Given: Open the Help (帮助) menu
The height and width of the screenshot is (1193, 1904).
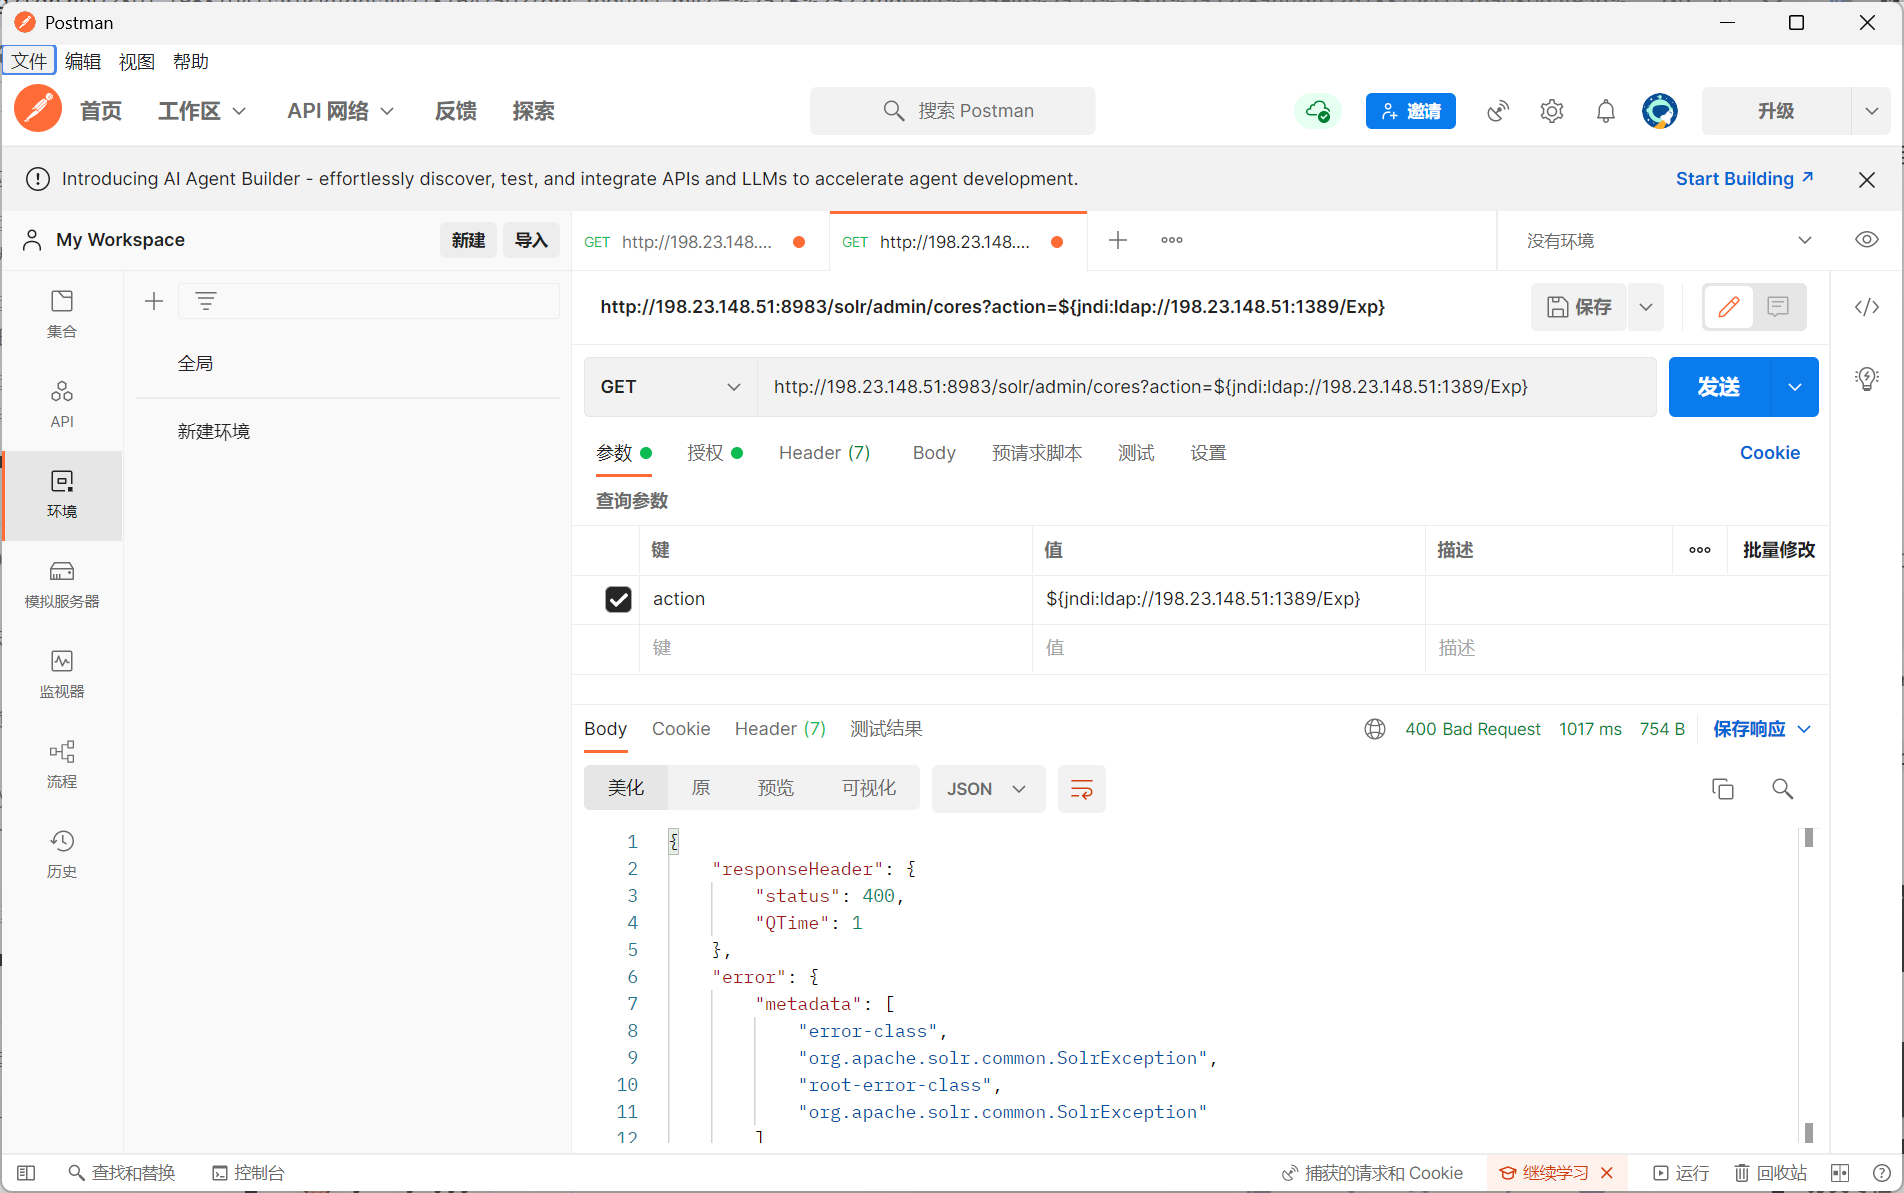Looking at the screenshot, I should tap(191, 61).
